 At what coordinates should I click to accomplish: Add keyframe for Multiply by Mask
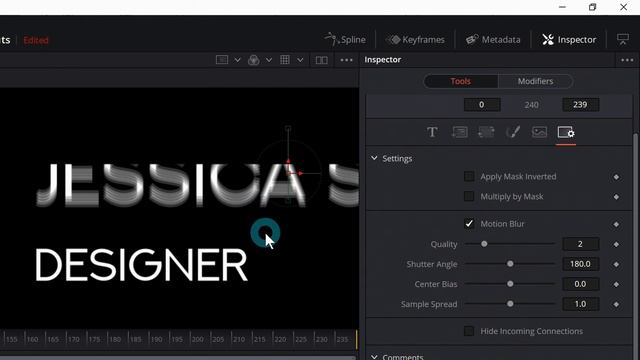[x=616, y=197]
